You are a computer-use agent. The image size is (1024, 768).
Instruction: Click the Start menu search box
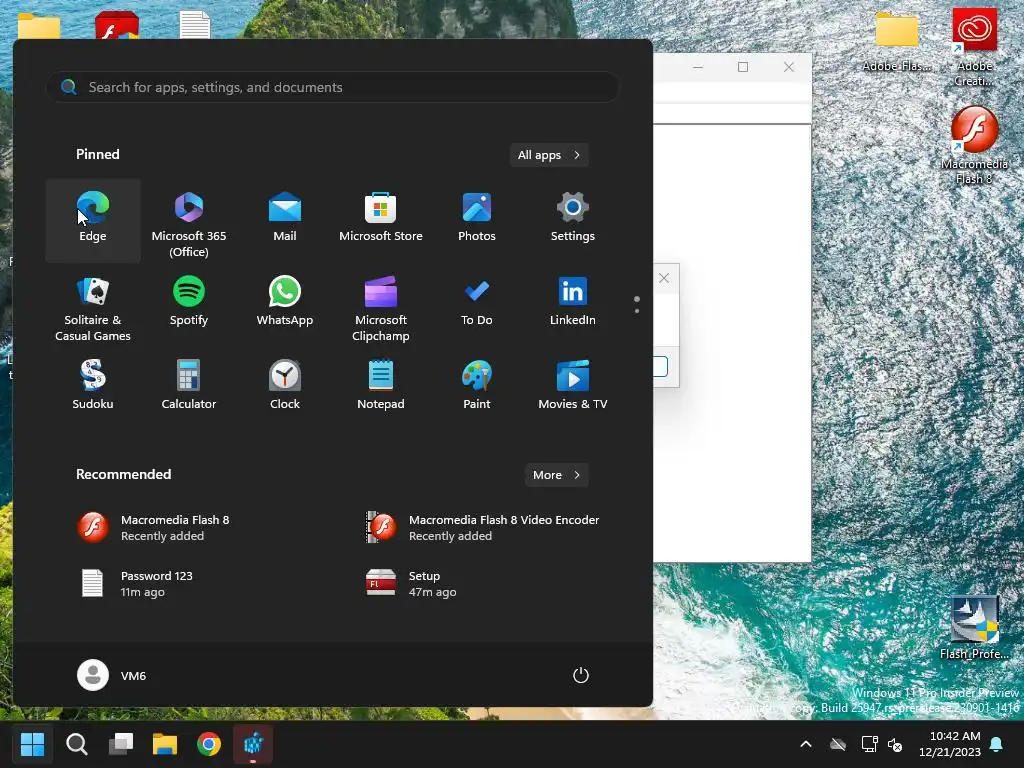pyautogui.click(x=332, y=87)
